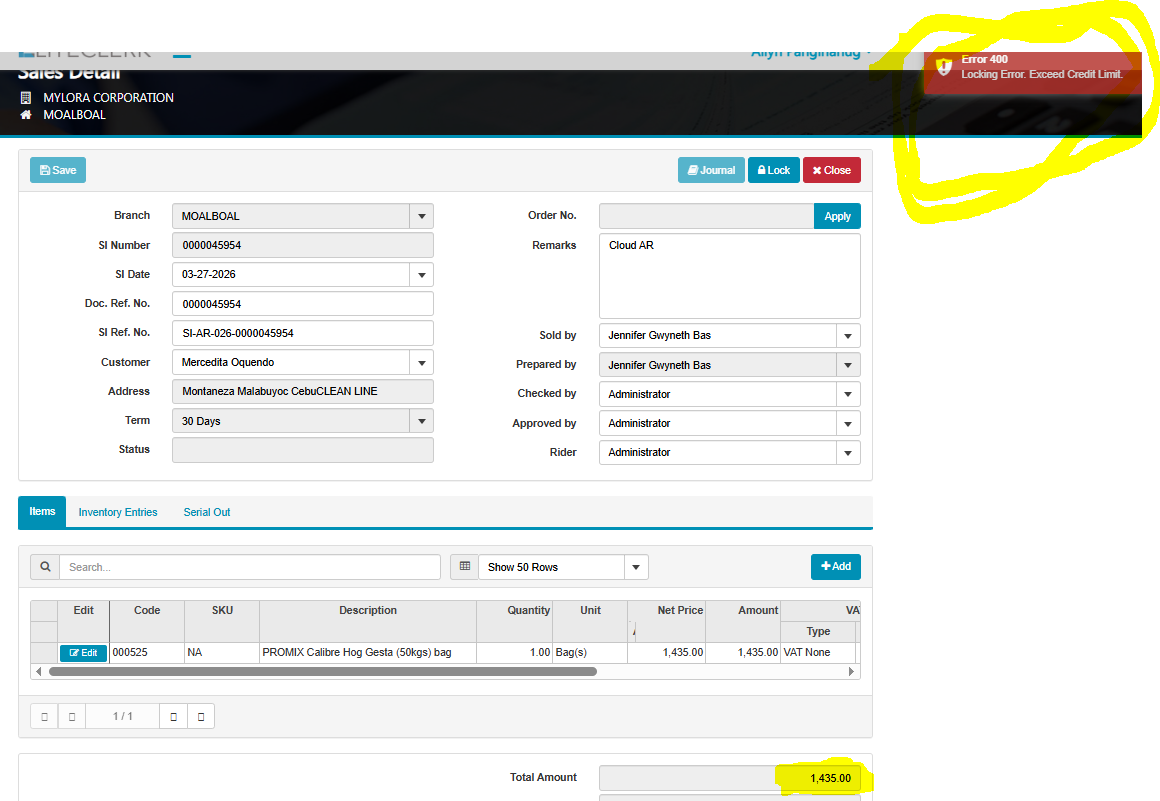
Task: Edit item row 000525
Action: (84, 653)
